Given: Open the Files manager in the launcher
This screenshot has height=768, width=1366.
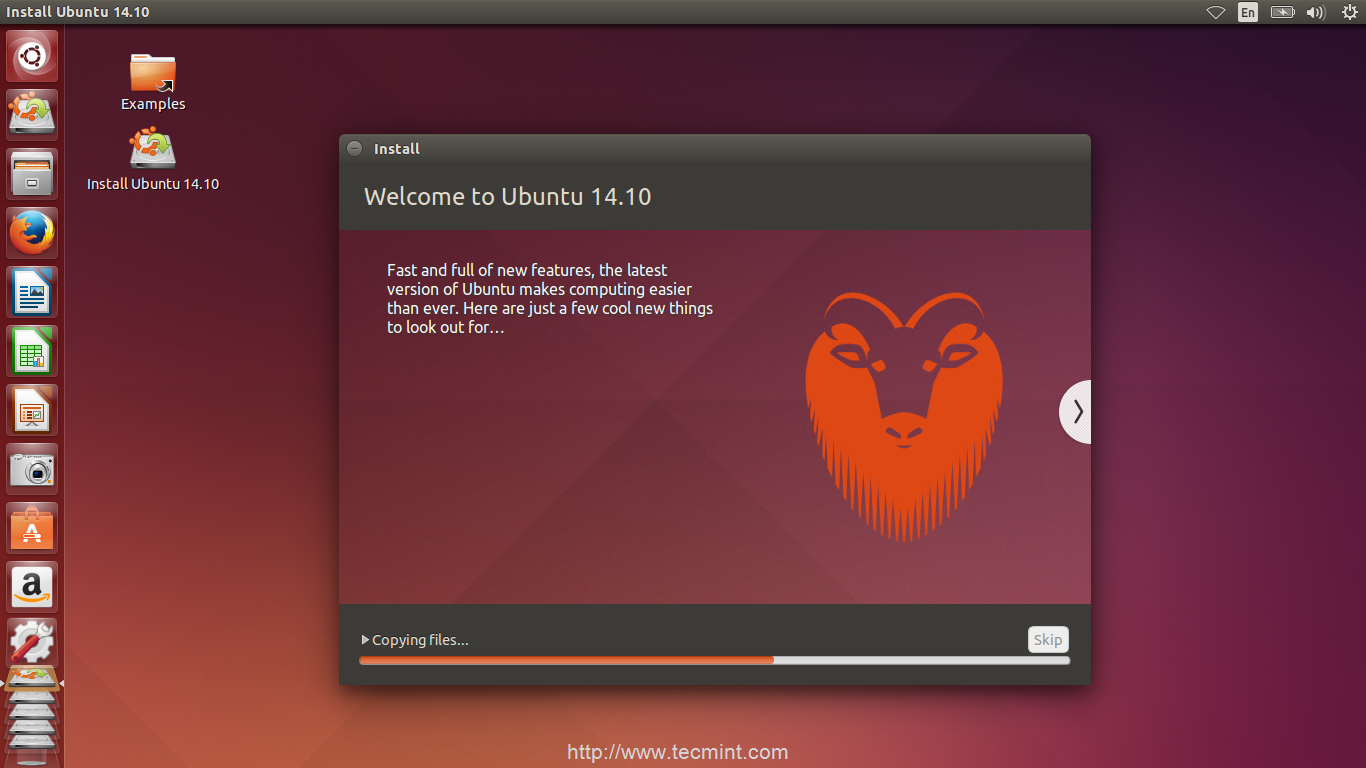Looking at the screenshot, I should [x=32, y=174].
